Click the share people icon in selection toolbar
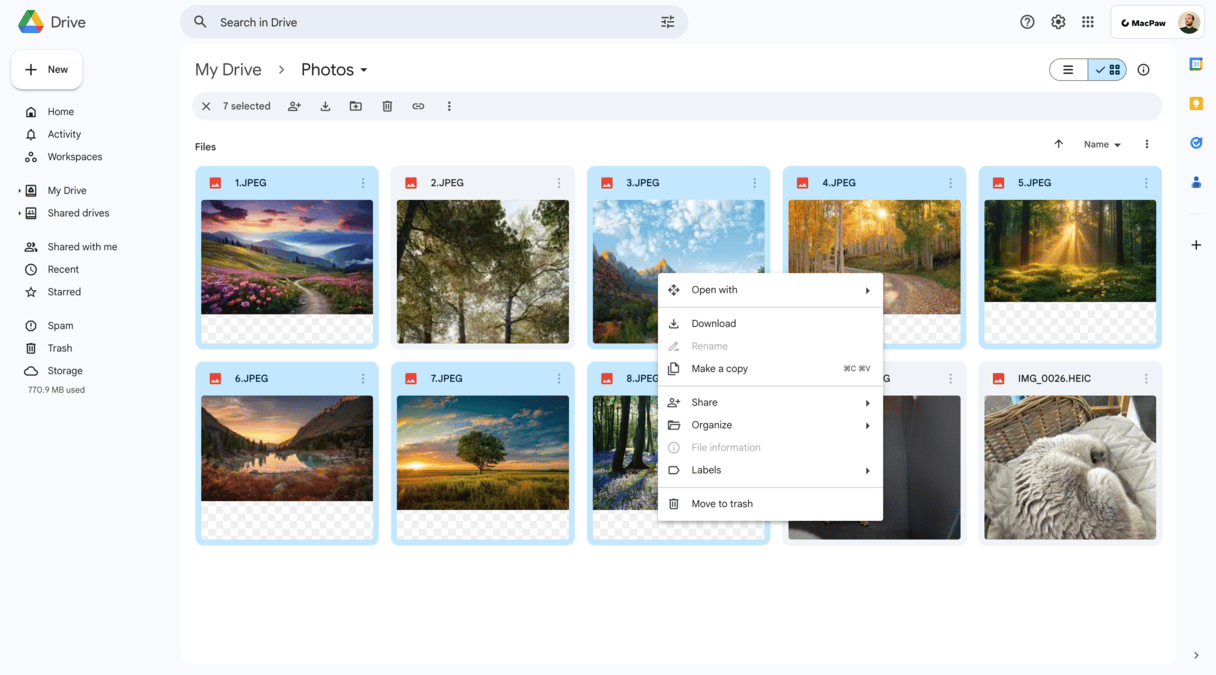The width and height of the screenshot is (1216, 675). pyautogui.click(x=294, y=106)
